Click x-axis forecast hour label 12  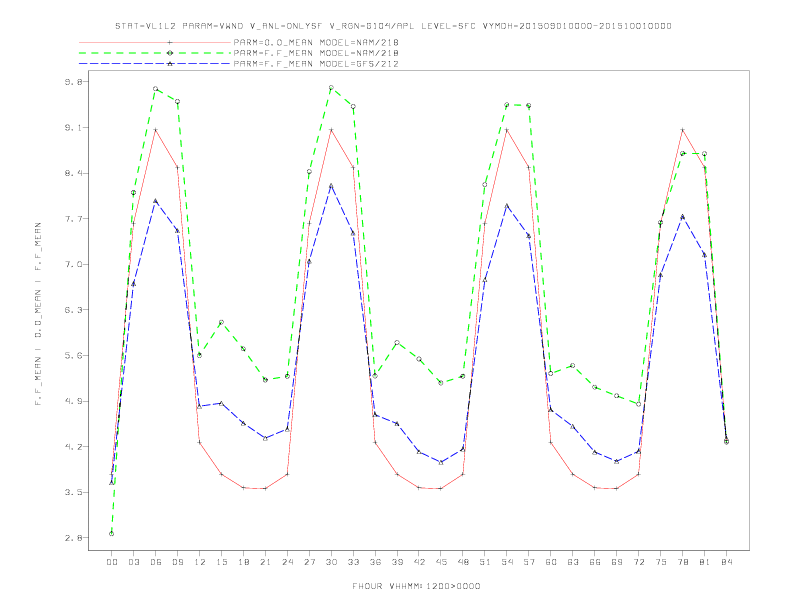(200, 562)
